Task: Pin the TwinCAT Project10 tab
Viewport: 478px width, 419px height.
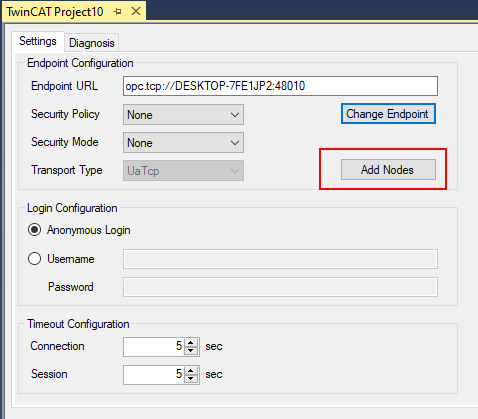Action: pos(117,12)
